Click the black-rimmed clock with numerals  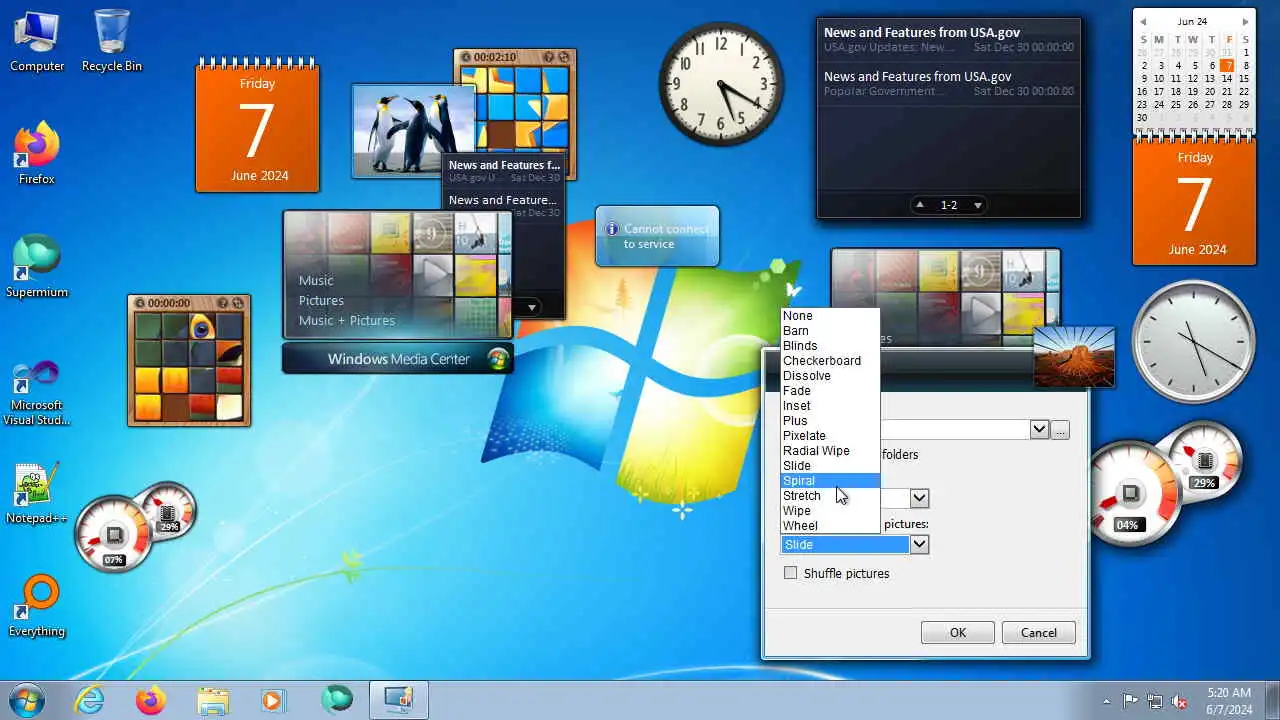721,84
